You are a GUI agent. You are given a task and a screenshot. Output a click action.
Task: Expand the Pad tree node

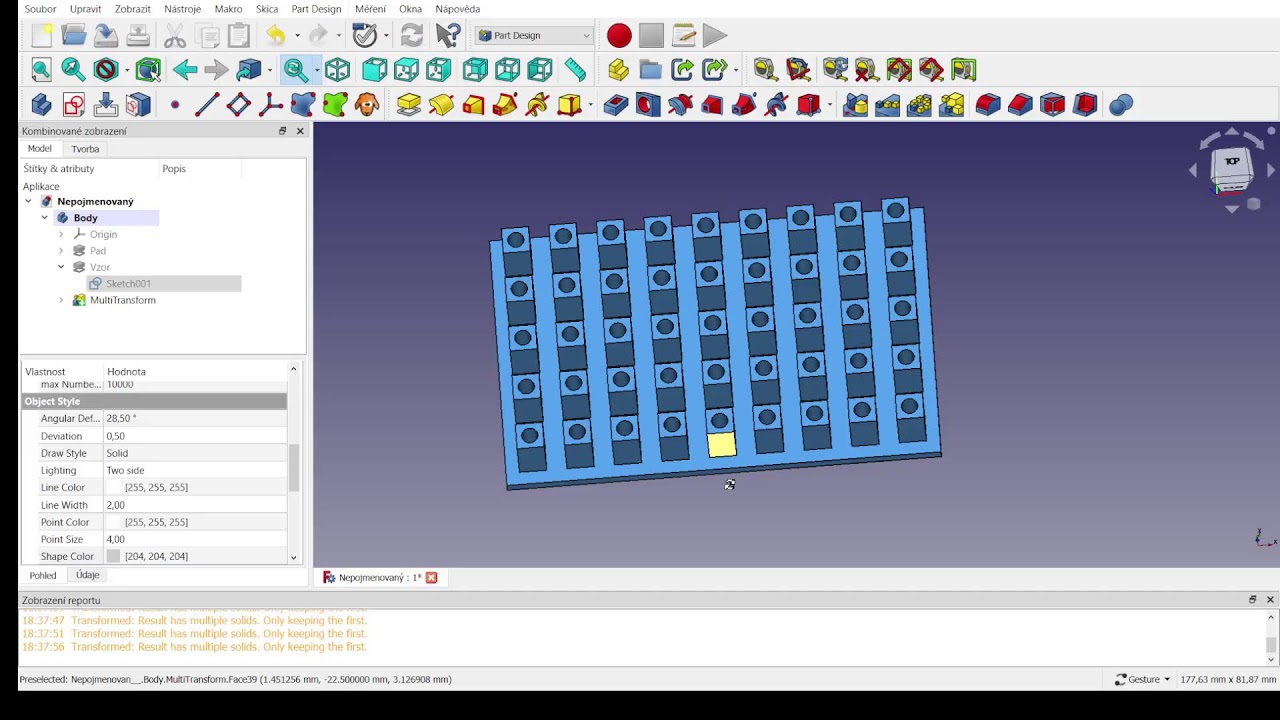[61, 251]
